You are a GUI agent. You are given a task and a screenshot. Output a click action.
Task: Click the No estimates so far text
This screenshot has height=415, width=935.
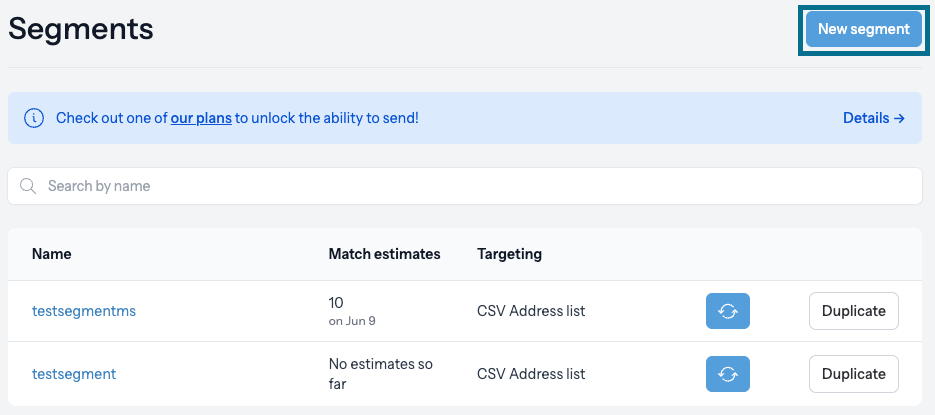pos(380,374)
